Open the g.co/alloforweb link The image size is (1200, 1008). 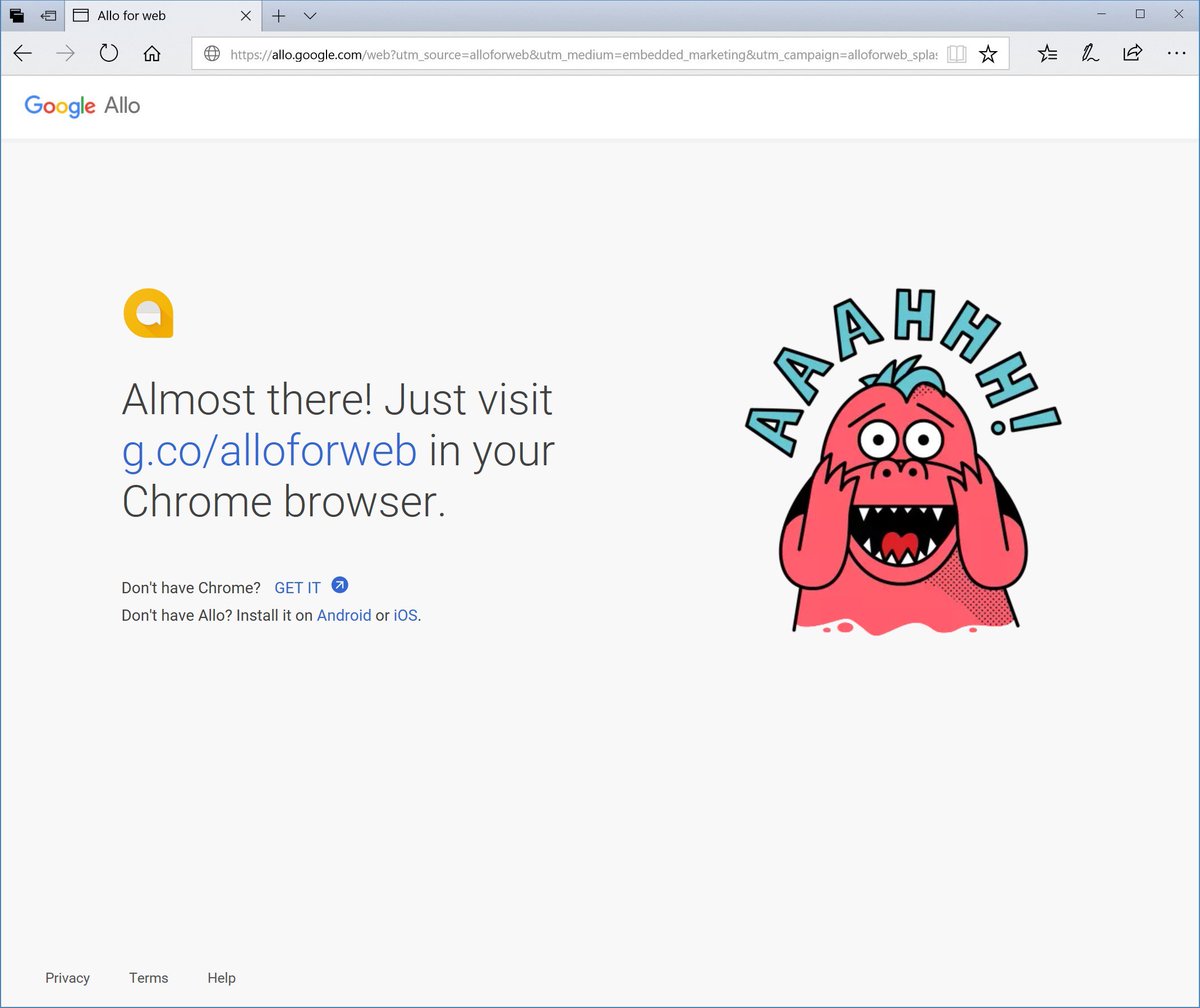pos(269,450)
